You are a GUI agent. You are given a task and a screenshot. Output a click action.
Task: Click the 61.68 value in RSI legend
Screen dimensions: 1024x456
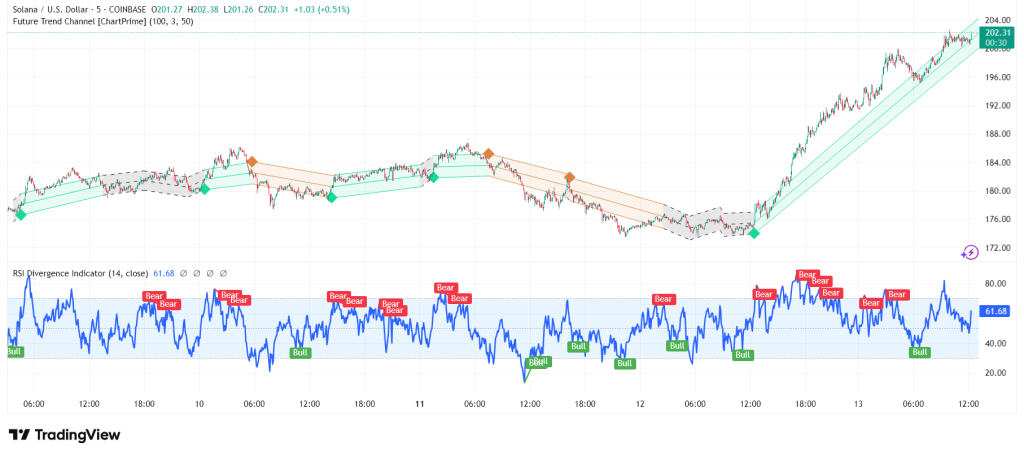pos(161,272)
